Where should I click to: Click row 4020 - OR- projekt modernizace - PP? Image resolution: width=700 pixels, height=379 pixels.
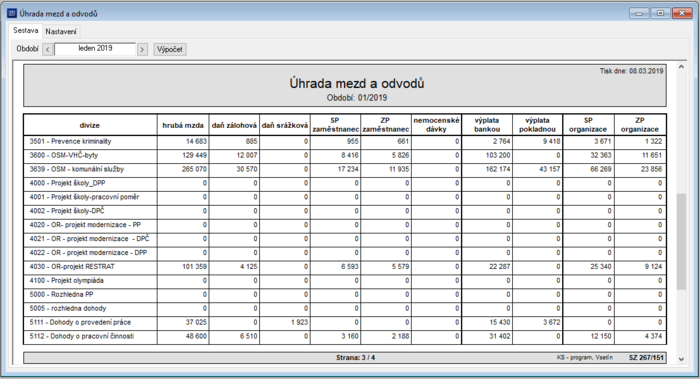coord(345,225)
